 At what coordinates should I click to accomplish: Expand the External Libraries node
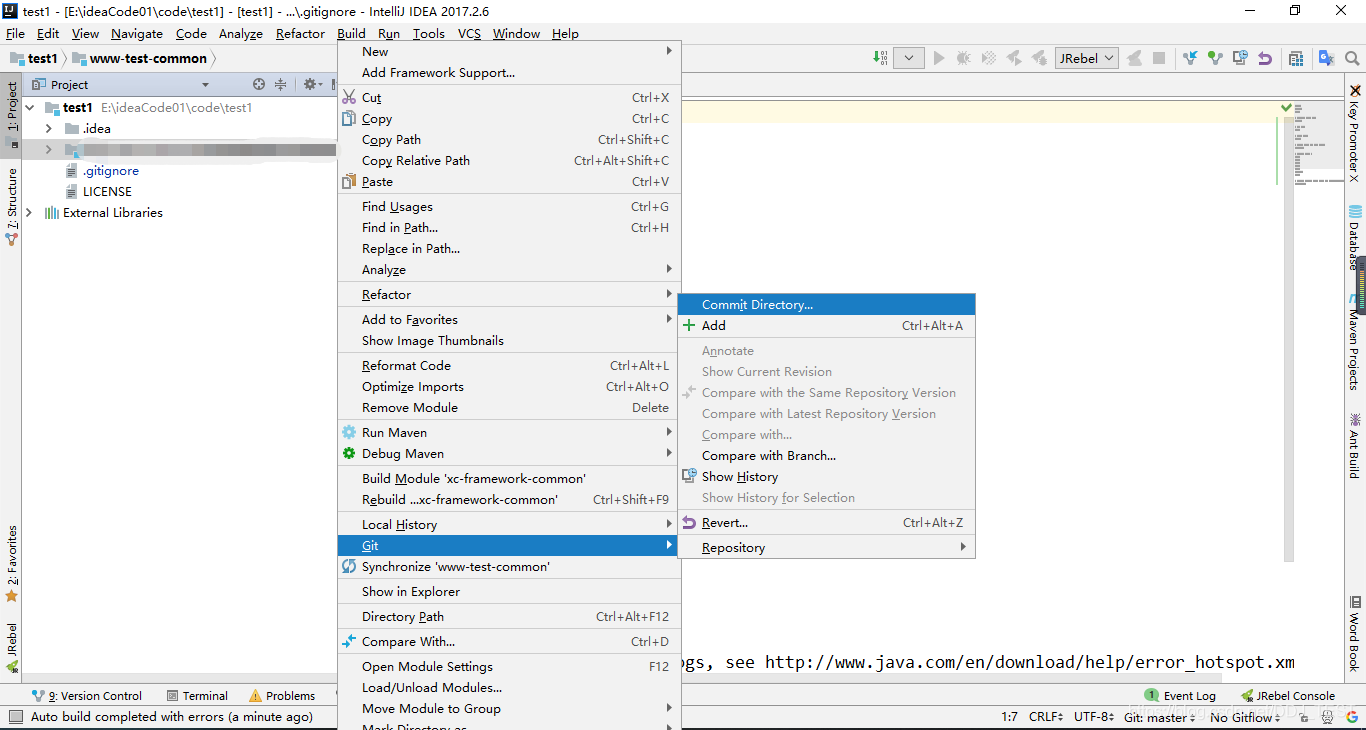click(30, 212)
